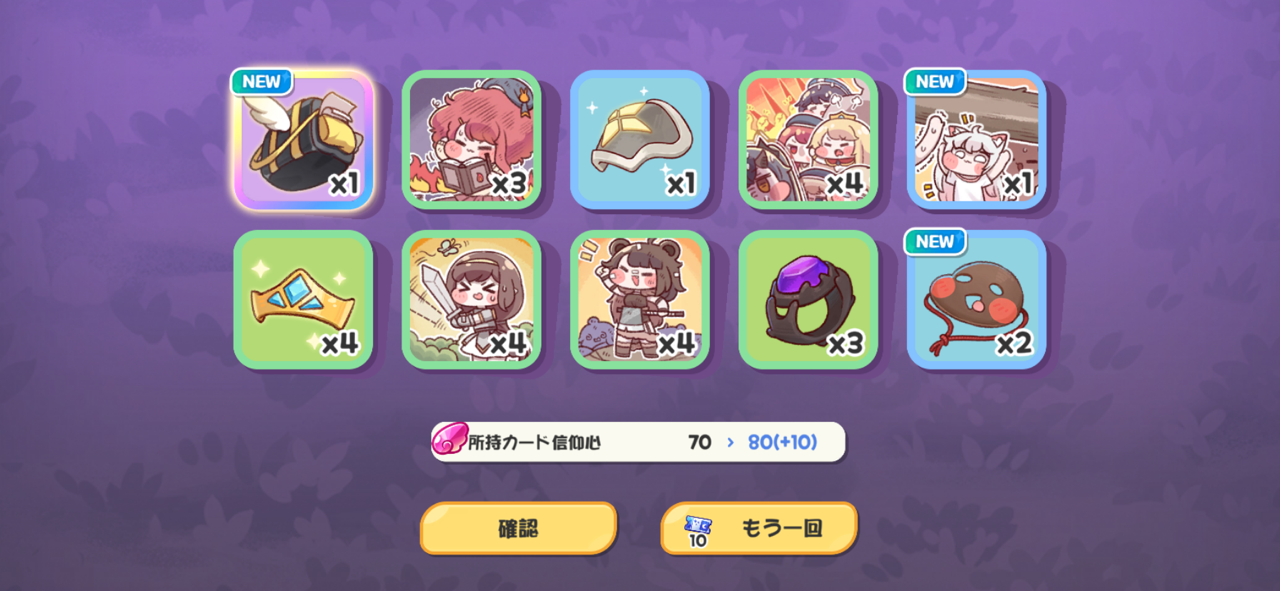Click the ticket icon on draw again button
The height and width of the screenshot is (591, 1280).
coord(698,530)
